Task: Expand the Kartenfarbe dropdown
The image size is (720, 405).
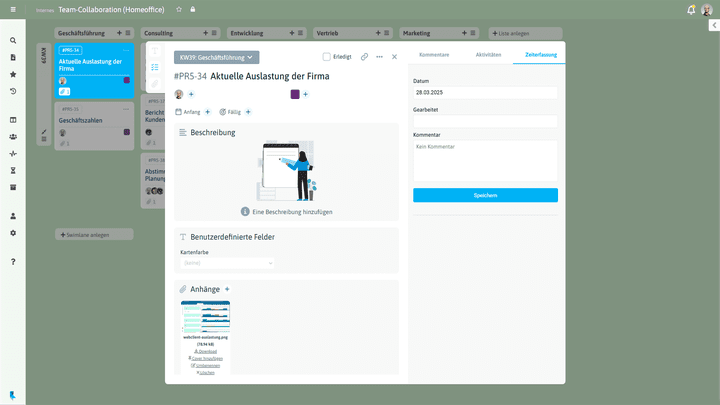Action: coord(227,263)
